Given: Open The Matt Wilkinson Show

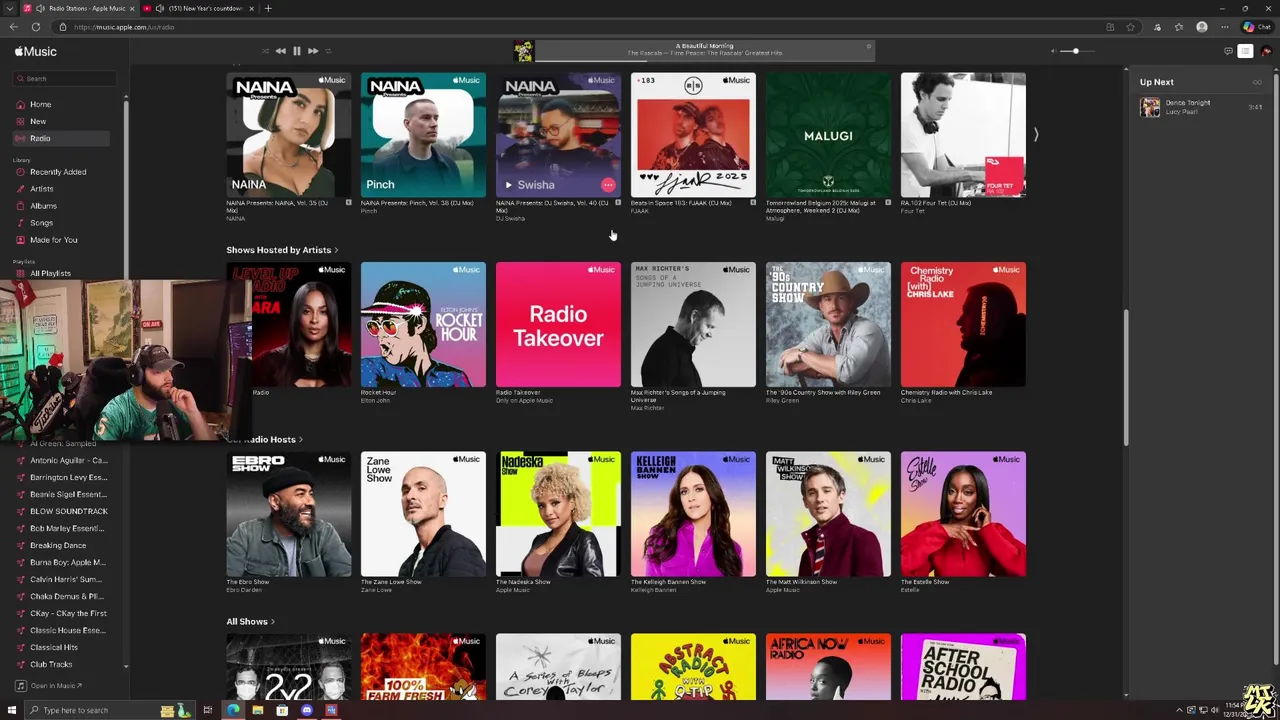Looking at the screenshot, I should pos(828,514).
